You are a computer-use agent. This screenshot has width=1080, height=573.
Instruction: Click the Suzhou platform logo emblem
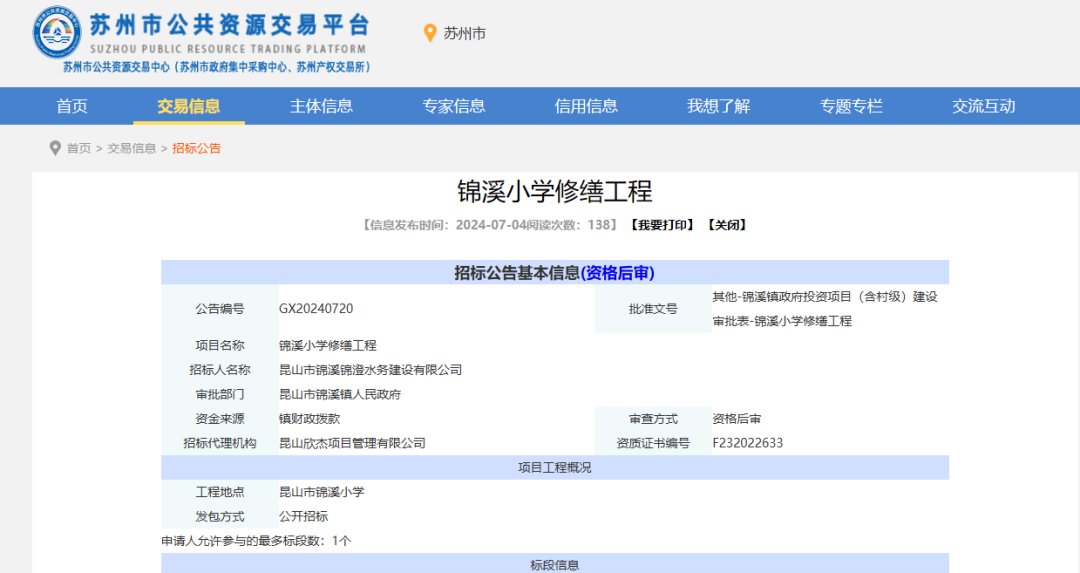tap(57, 32)
